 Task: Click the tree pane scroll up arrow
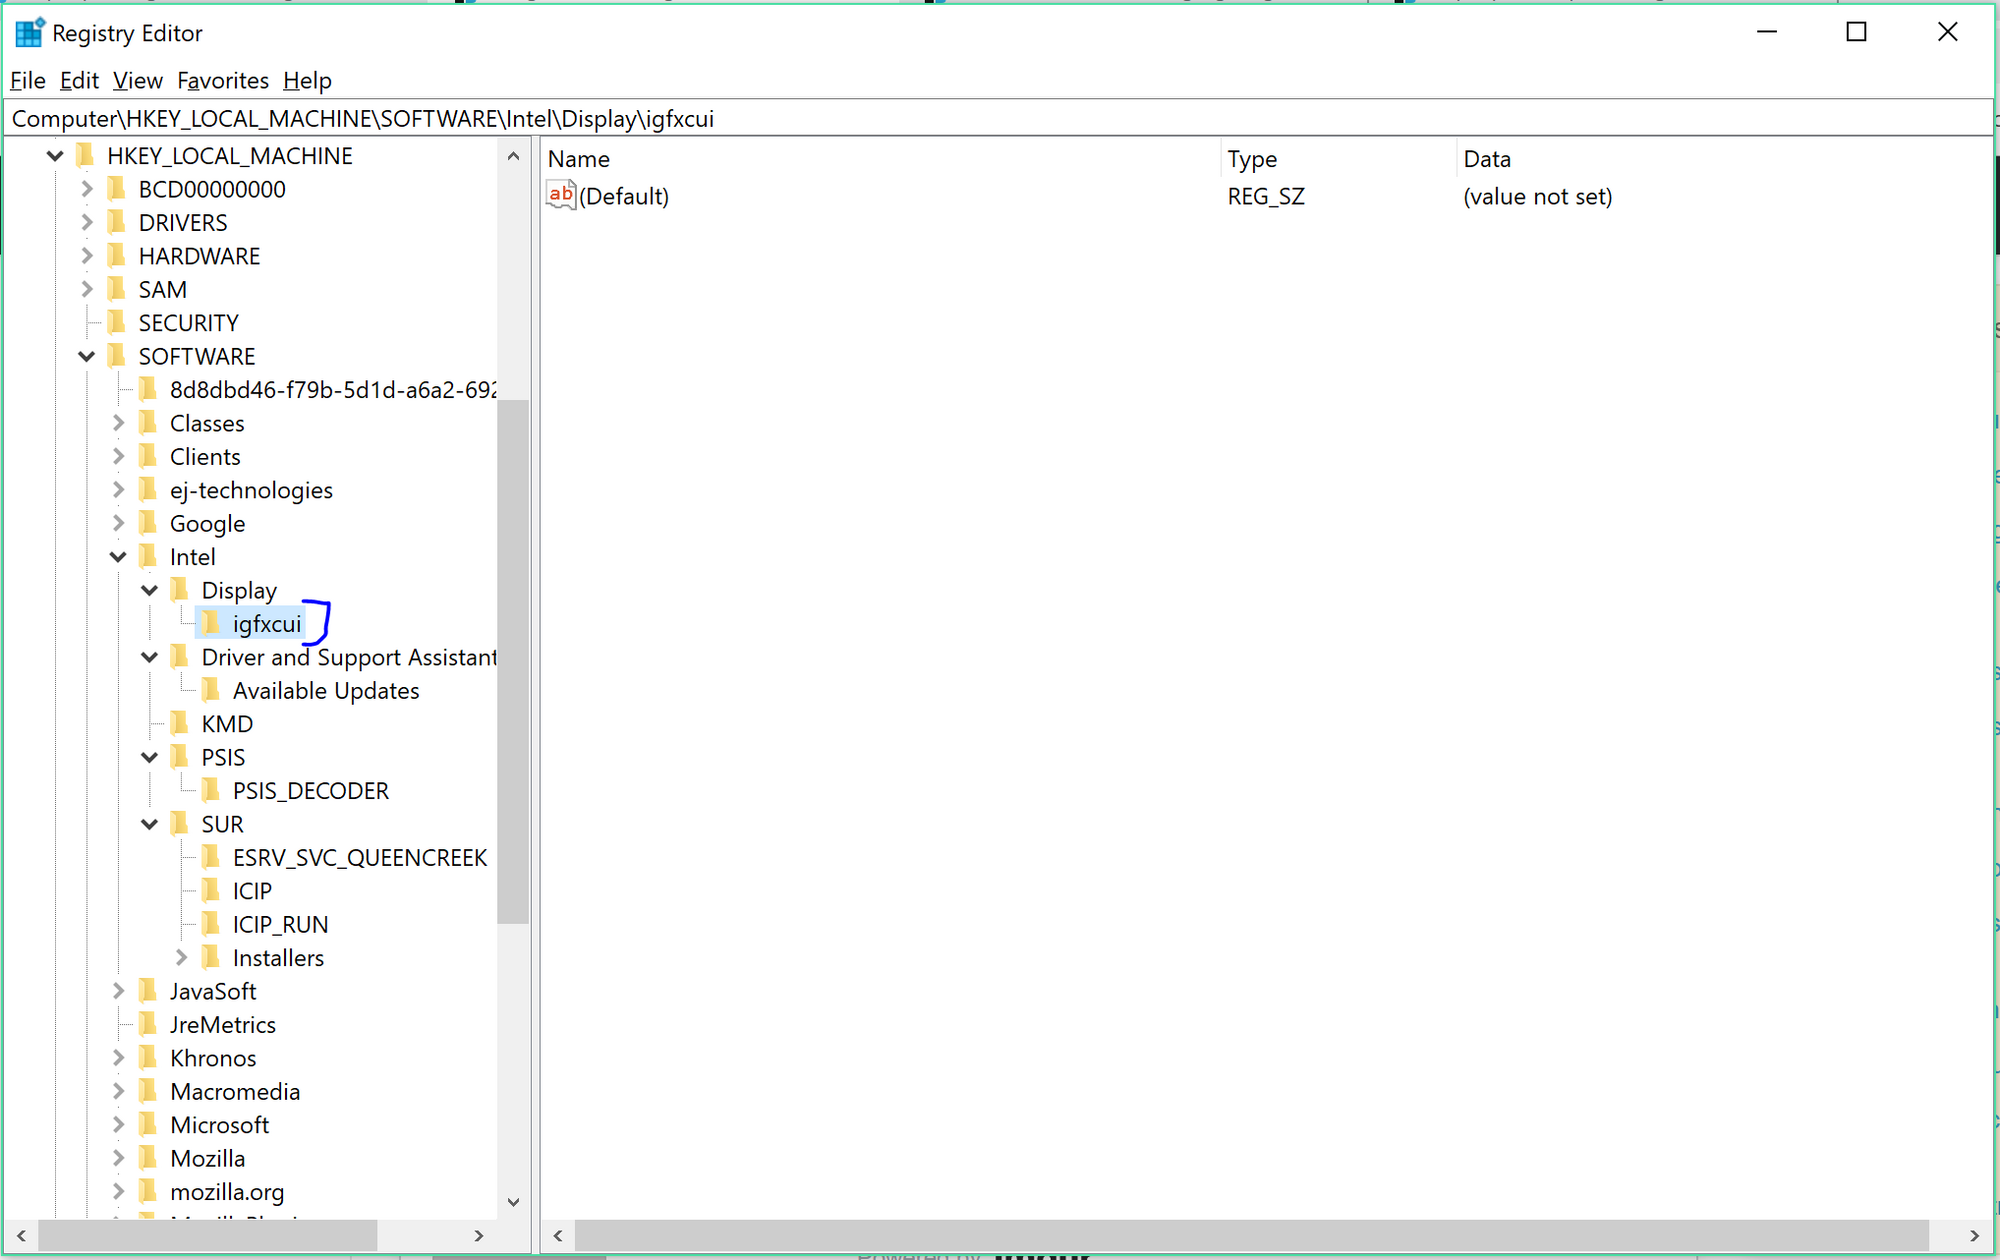pyautogui.click(x=513, y=156)
